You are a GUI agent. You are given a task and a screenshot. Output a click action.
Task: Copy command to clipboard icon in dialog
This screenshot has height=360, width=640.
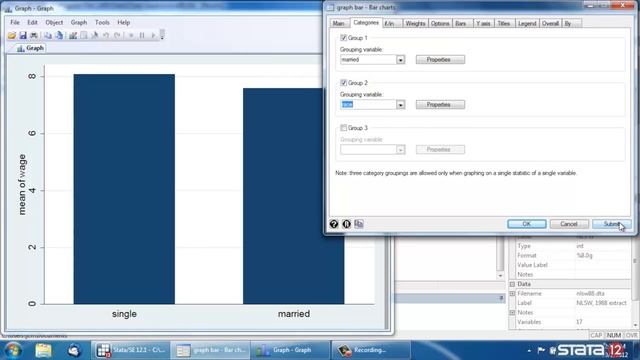[x=359, y=224]
